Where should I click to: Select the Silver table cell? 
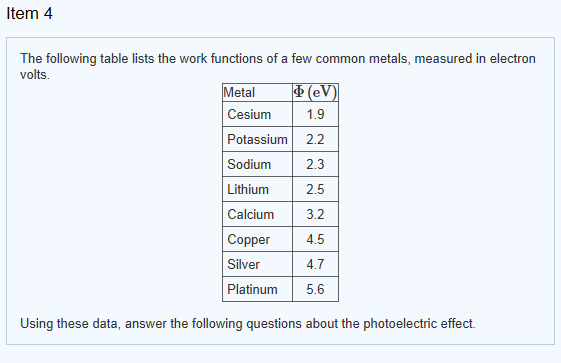[x=257, y=264]
